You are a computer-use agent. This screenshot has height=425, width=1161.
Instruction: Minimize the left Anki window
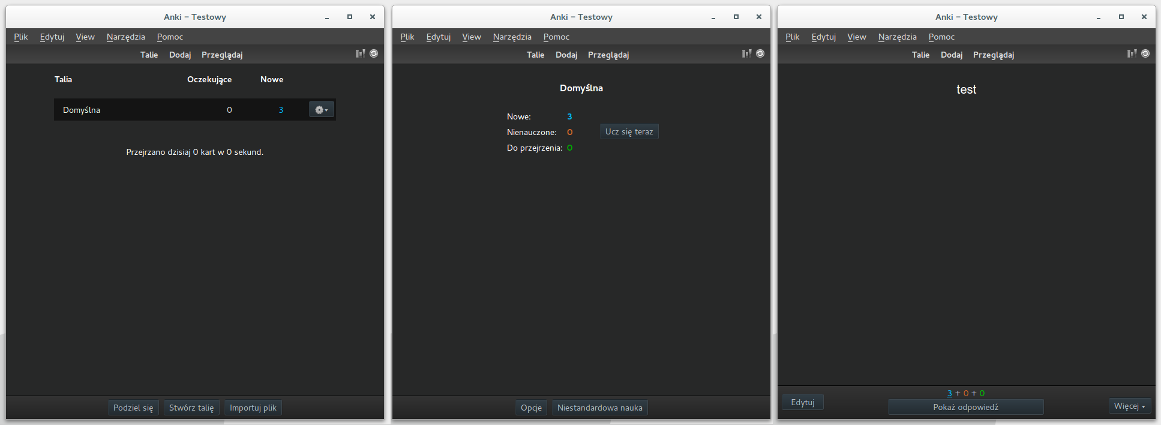327,16
